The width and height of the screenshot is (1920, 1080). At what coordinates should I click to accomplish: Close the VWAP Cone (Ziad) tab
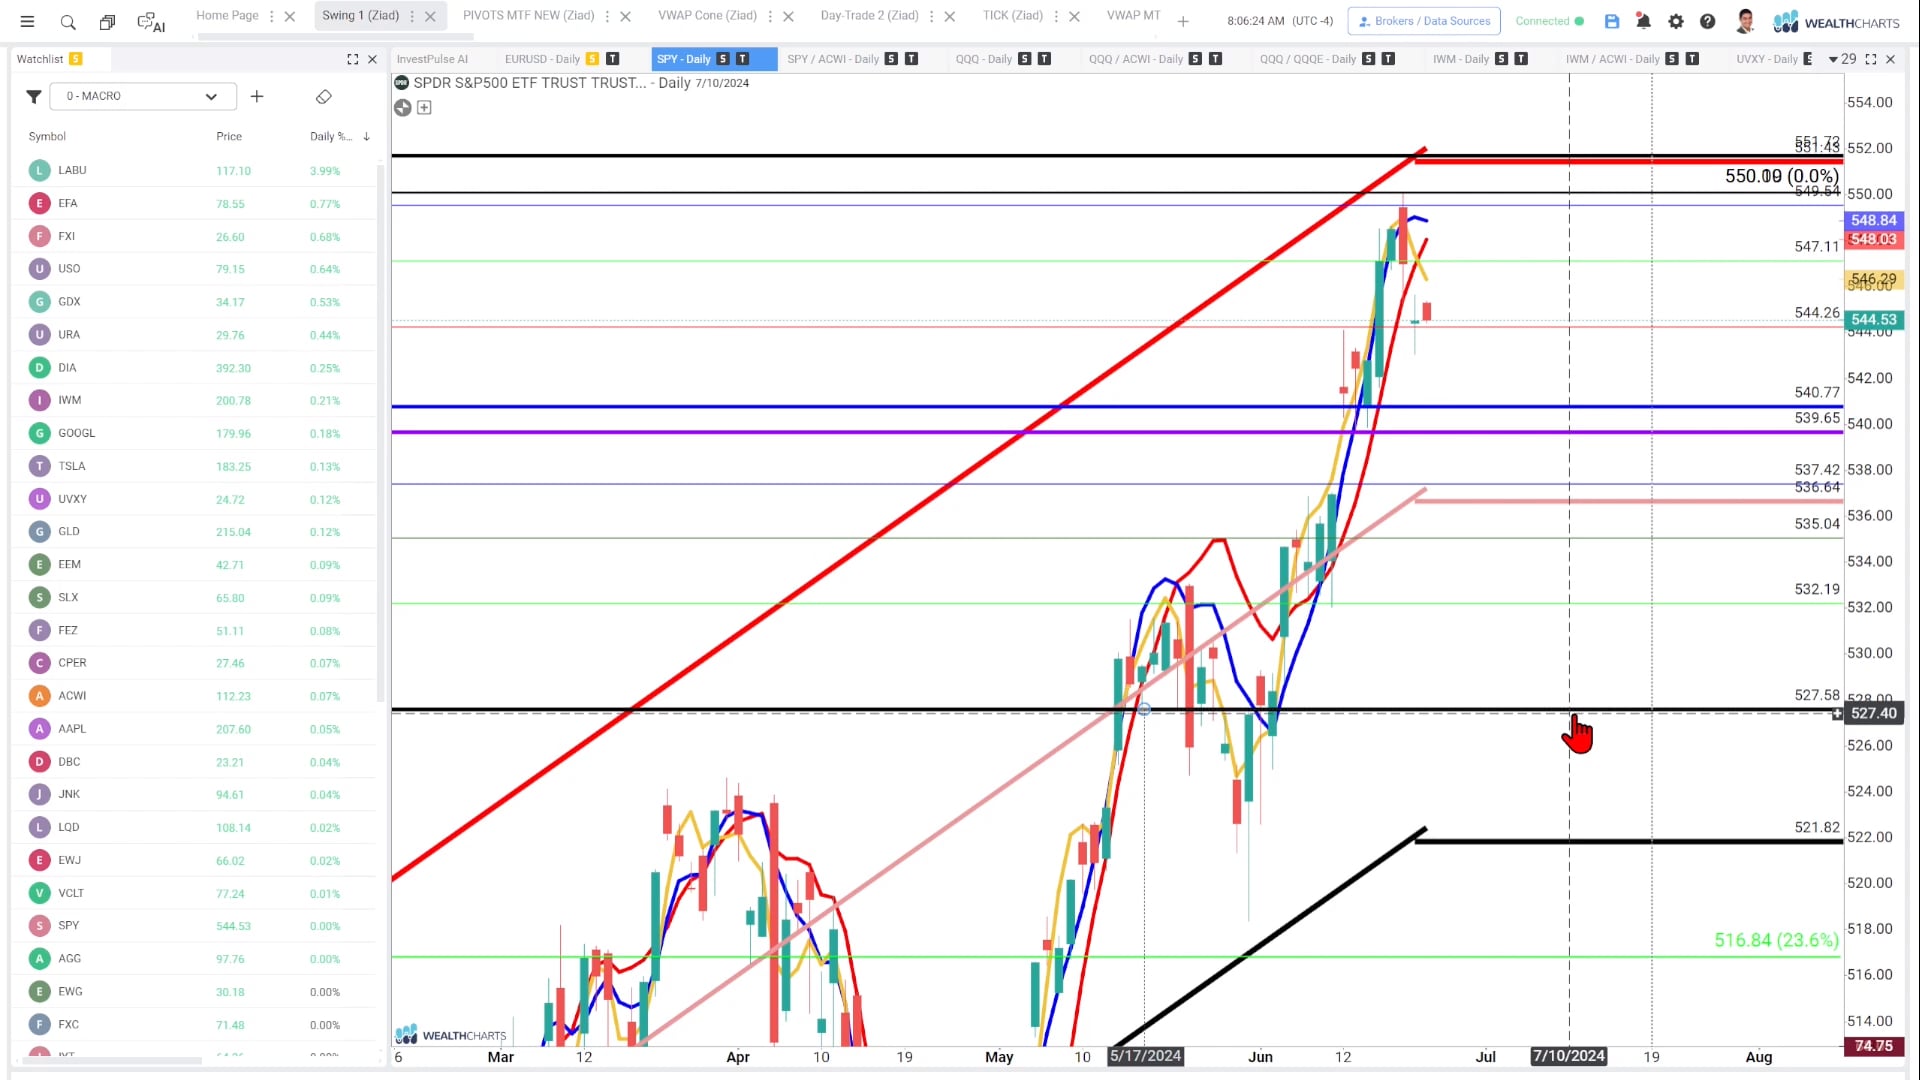point(788,16)
